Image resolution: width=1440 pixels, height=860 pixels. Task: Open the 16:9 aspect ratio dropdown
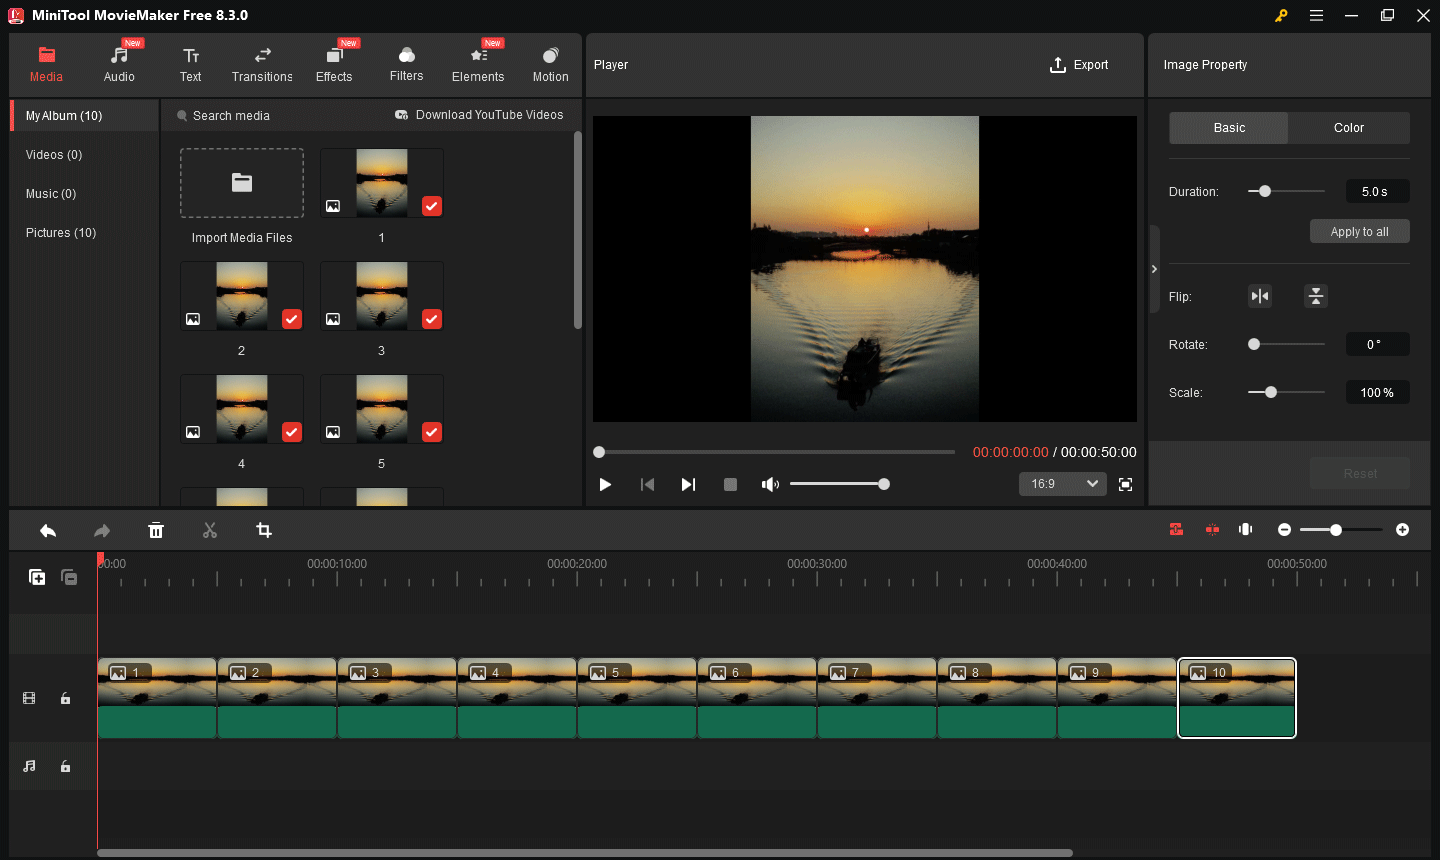pyautogui.click(x=1063, y=484)
